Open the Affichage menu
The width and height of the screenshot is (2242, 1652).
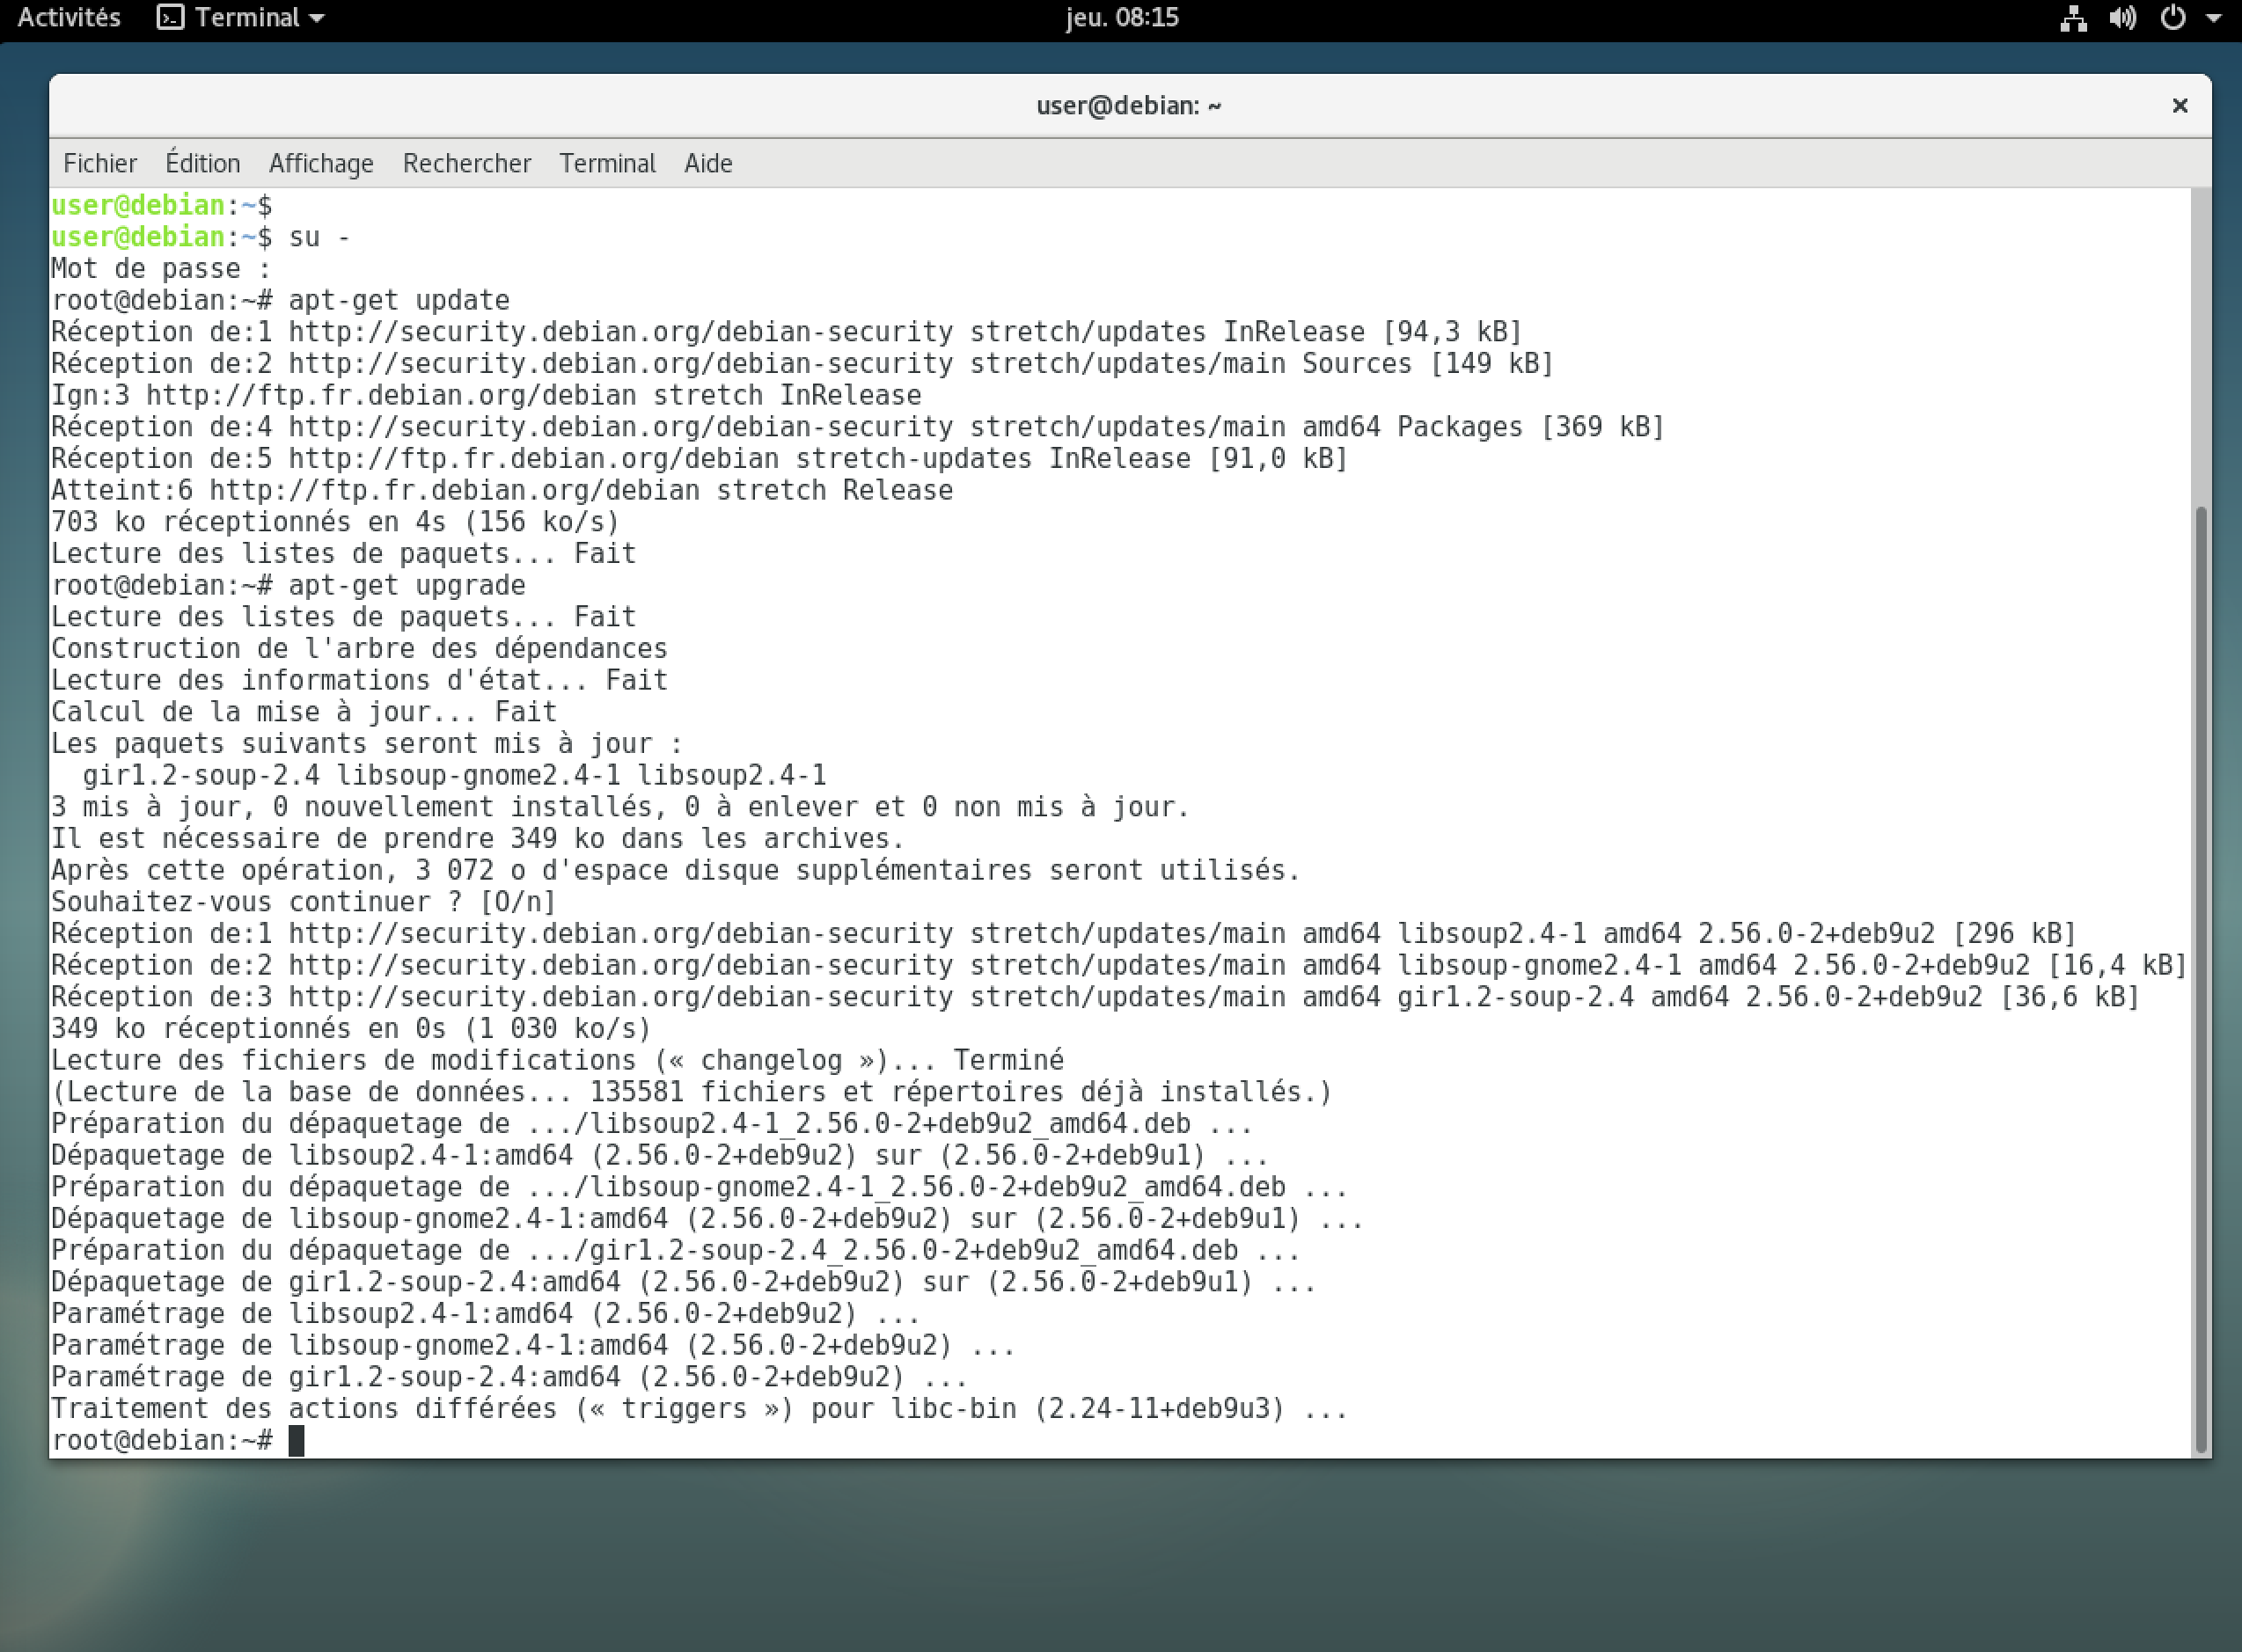coord(321,163)
